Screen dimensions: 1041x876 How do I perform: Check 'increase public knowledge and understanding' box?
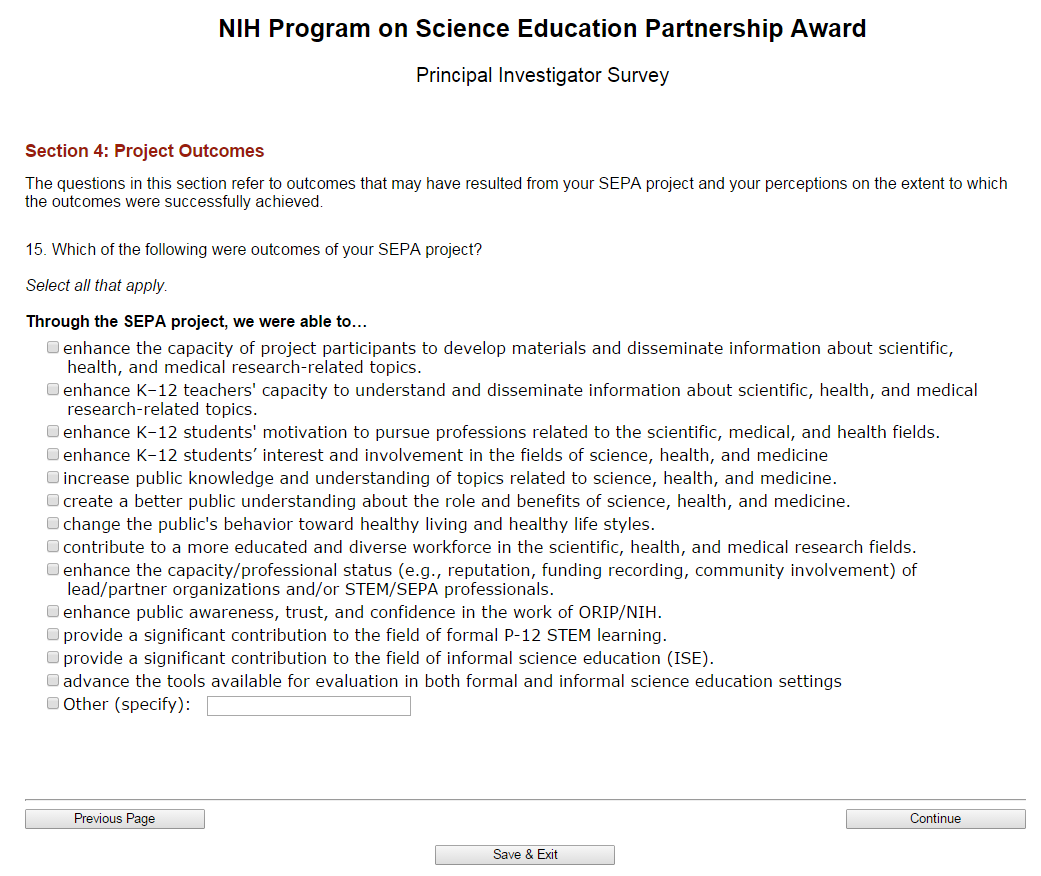(52, 478)
